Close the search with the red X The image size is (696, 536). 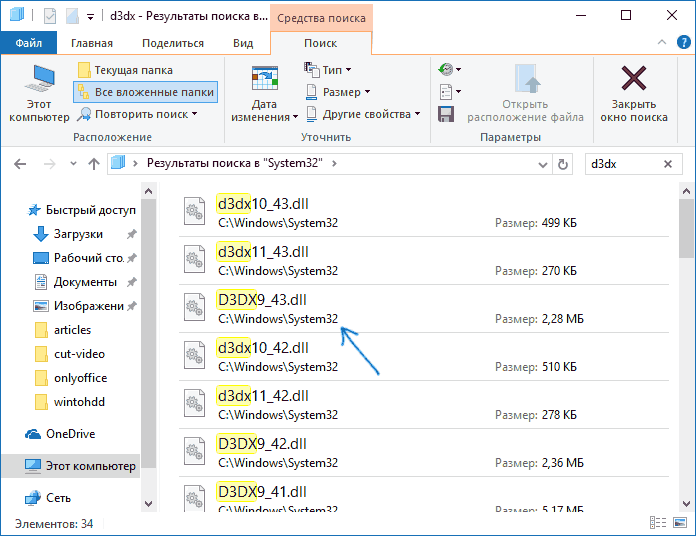pos(634,93)
